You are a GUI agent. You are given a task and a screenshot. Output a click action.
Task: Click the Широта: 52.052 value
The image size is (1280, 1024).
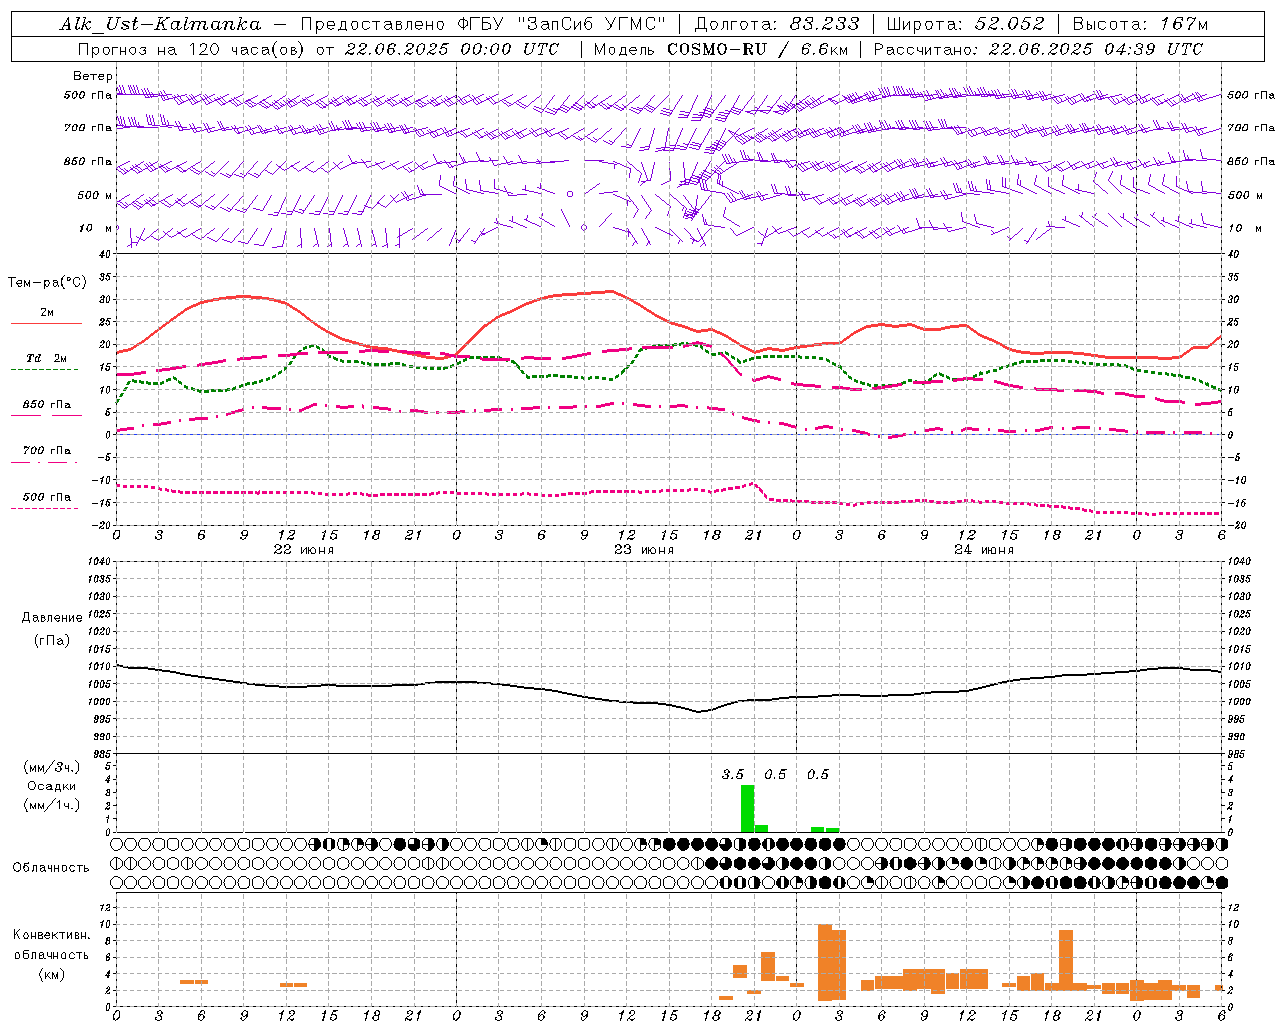click(x=966, y=24)
